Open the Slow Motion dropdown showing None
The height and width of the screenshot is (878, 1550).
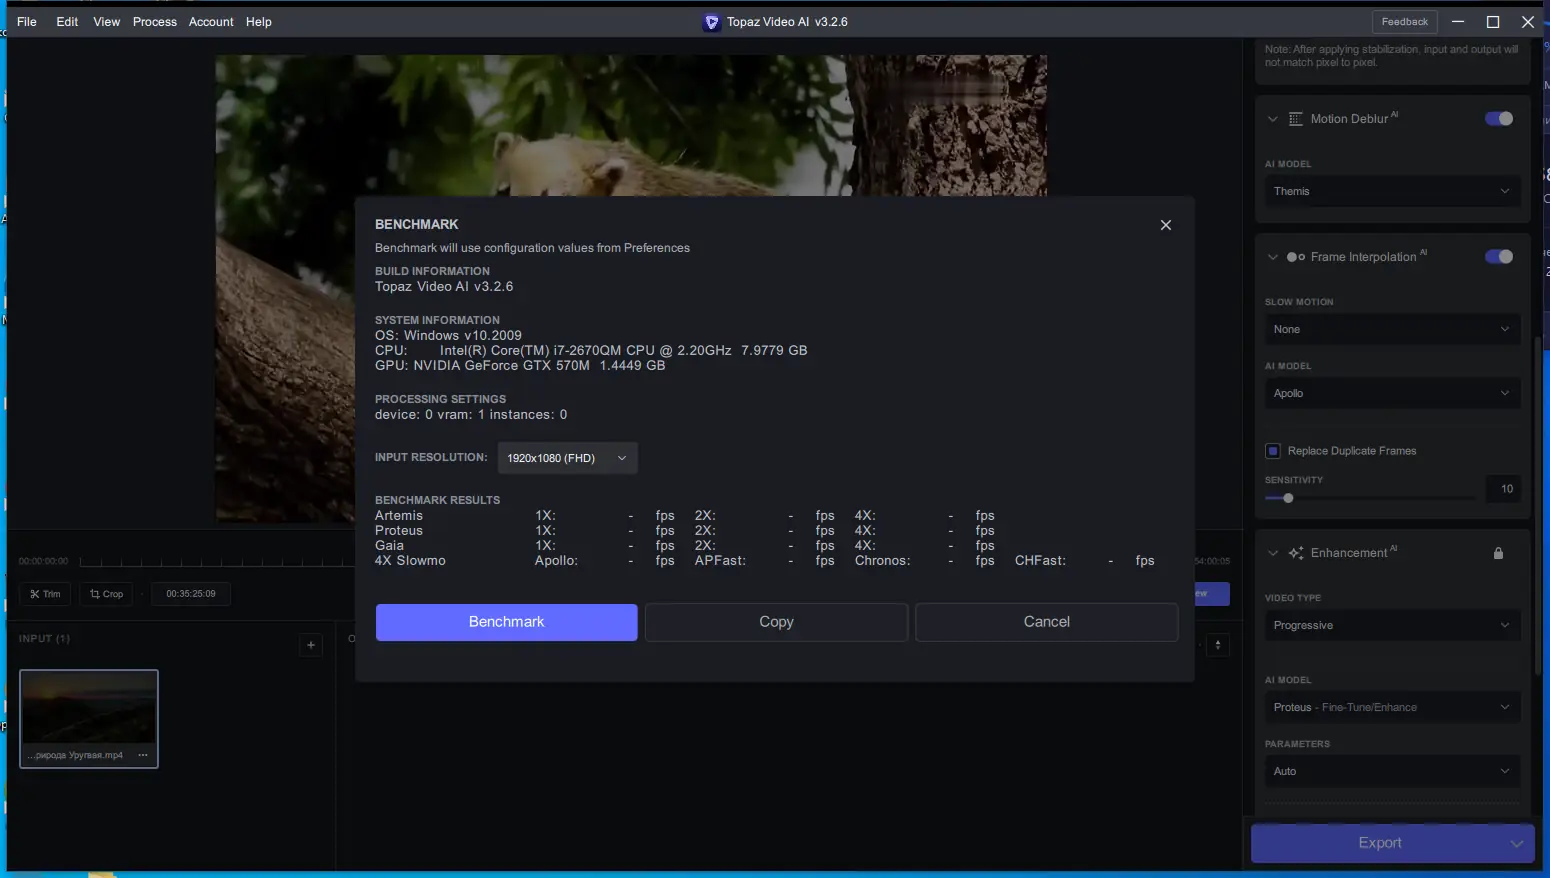[1392, 329]
